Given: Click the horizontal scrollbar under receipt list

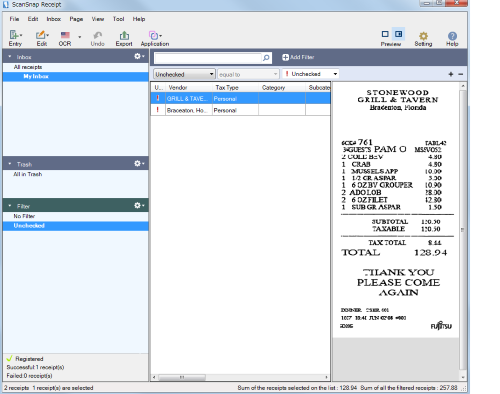Looking at the screenshot, I should point(240,377).
